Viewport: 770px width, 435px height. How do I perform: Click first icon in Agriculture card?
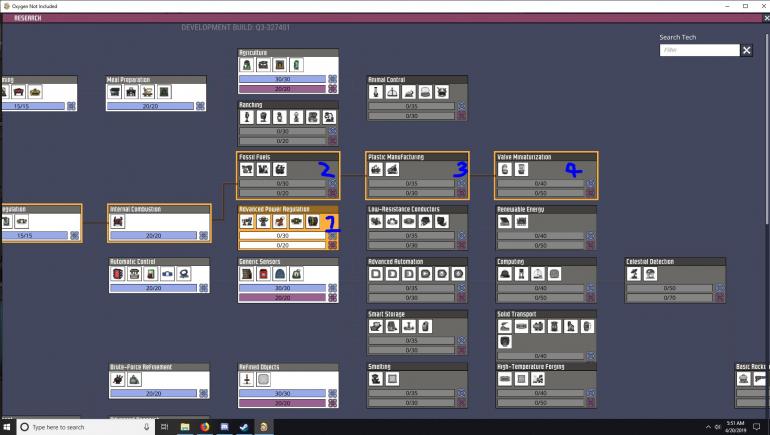pyautogui.click(x=247, y=65)
